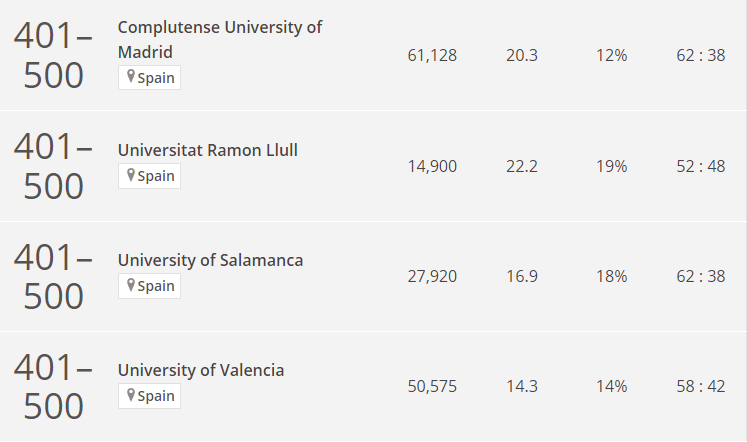This screenshot has width=747, height=442.
Task: Select the 14,900 students value
Action: (x=432, y=166)
